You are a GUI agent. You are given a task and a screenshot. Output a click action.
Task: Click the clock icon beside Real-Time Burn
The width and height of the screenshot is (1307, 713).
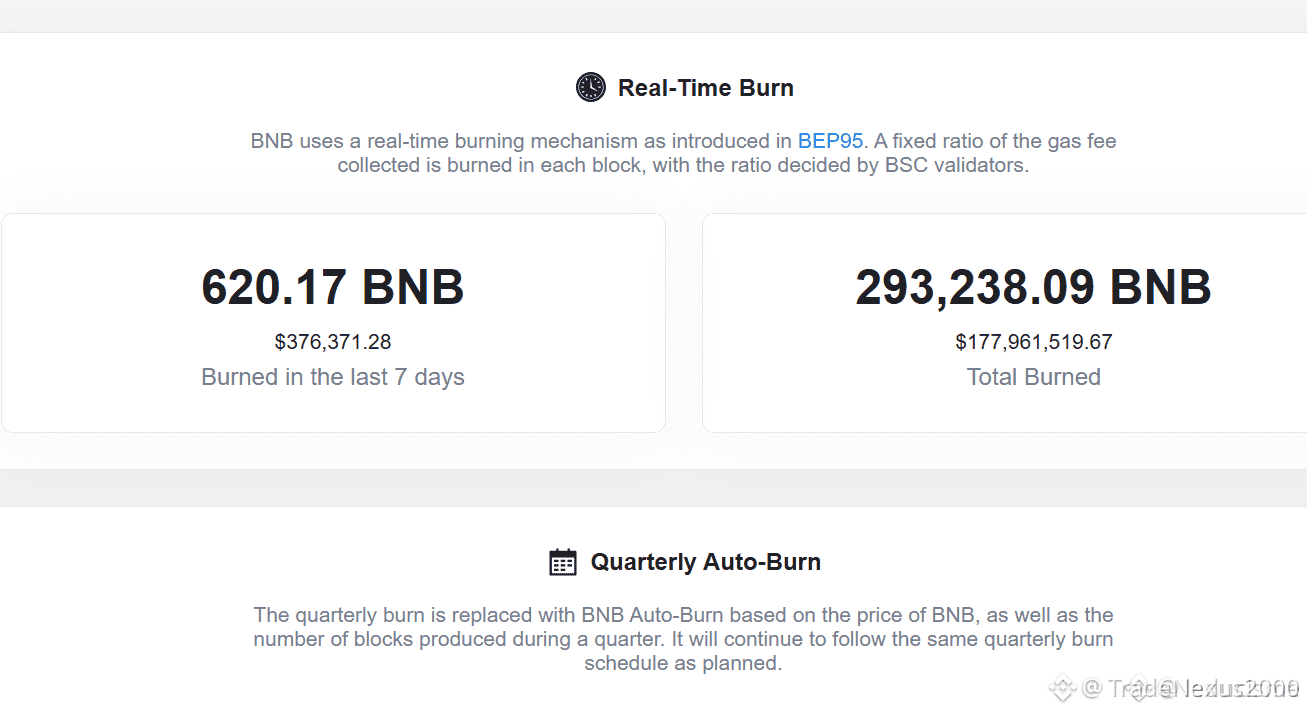591,87
